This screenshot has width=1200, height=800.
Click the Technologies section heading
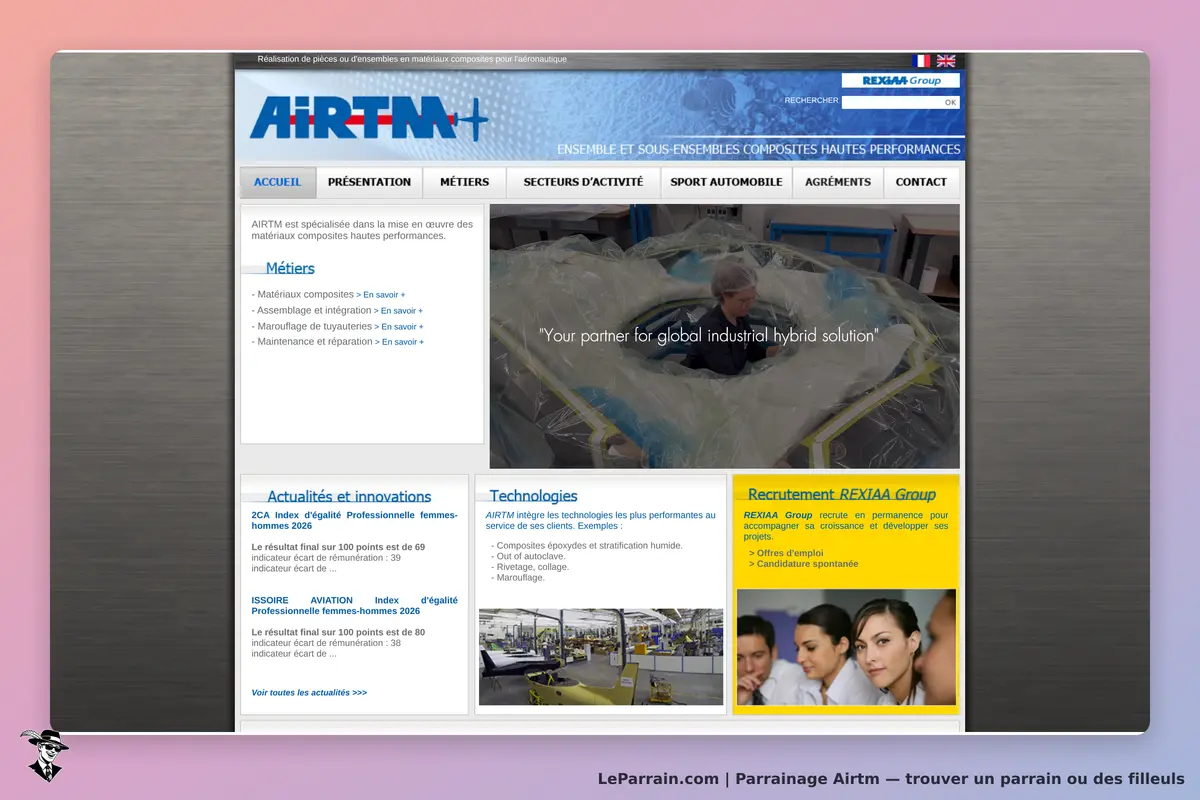pos(533,496)
